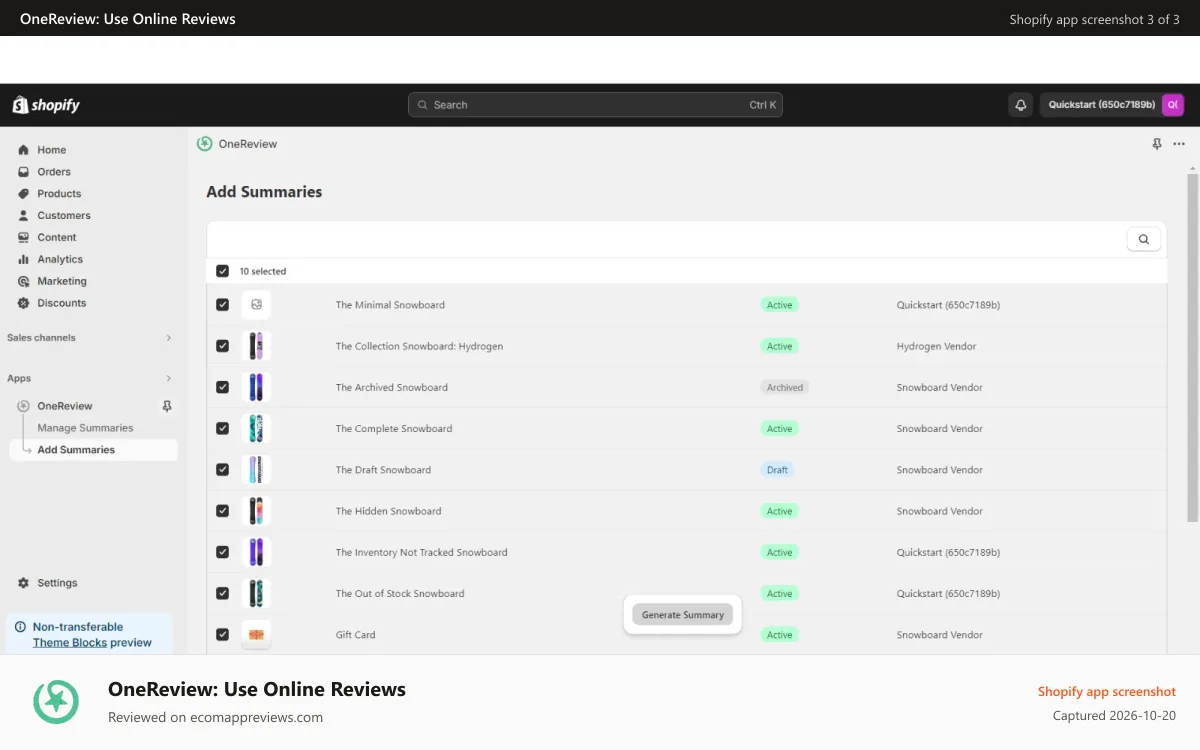This screenshot has width=1200, height=750.
Task: Open the three-dot more actions menu
Action: [x=1179, y=144]
